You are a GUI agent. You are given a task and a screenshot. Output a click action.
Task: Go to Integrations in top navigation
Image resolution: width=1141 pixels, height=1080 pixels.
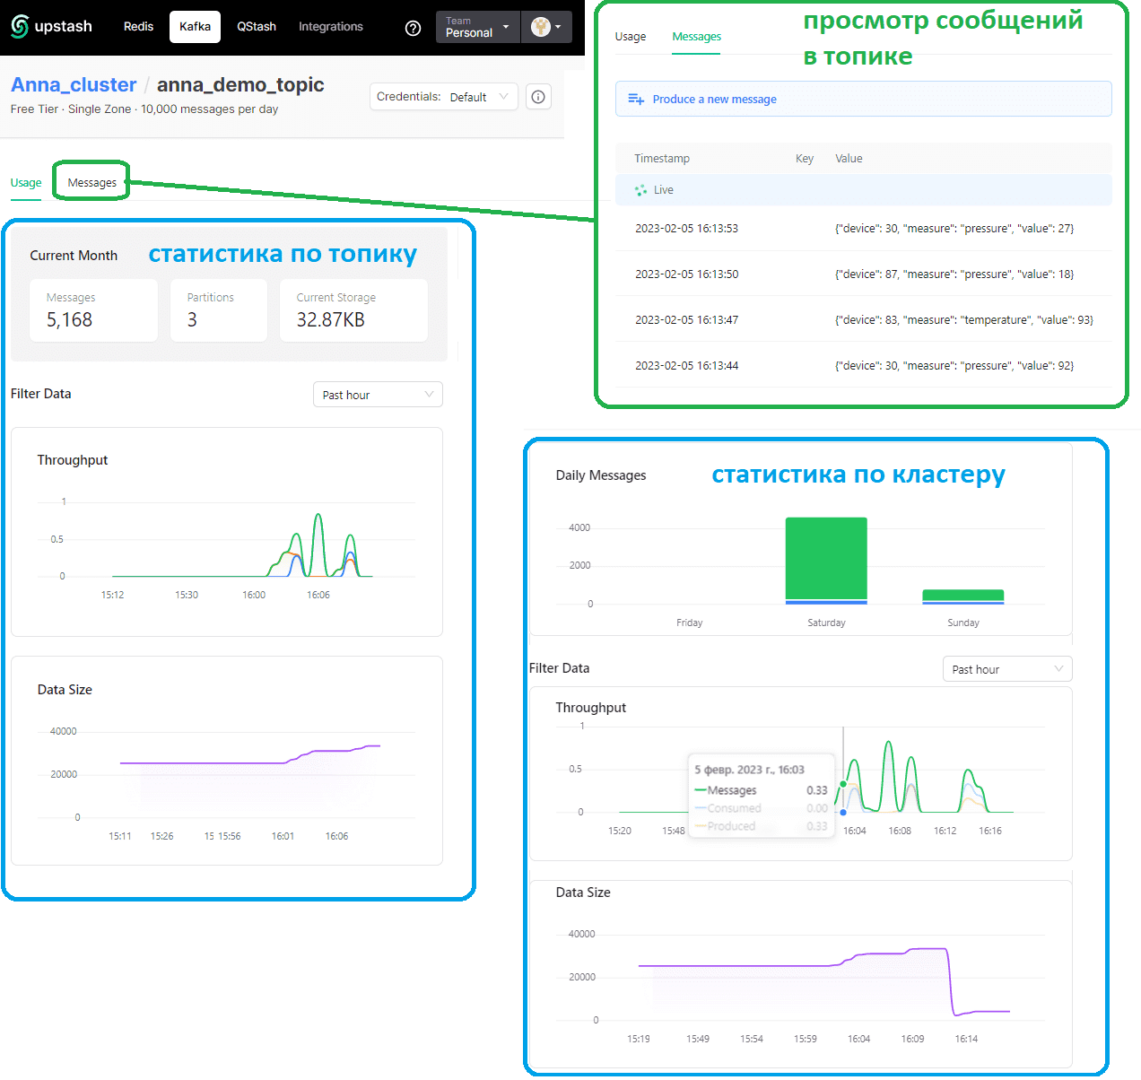click(330, 27)
